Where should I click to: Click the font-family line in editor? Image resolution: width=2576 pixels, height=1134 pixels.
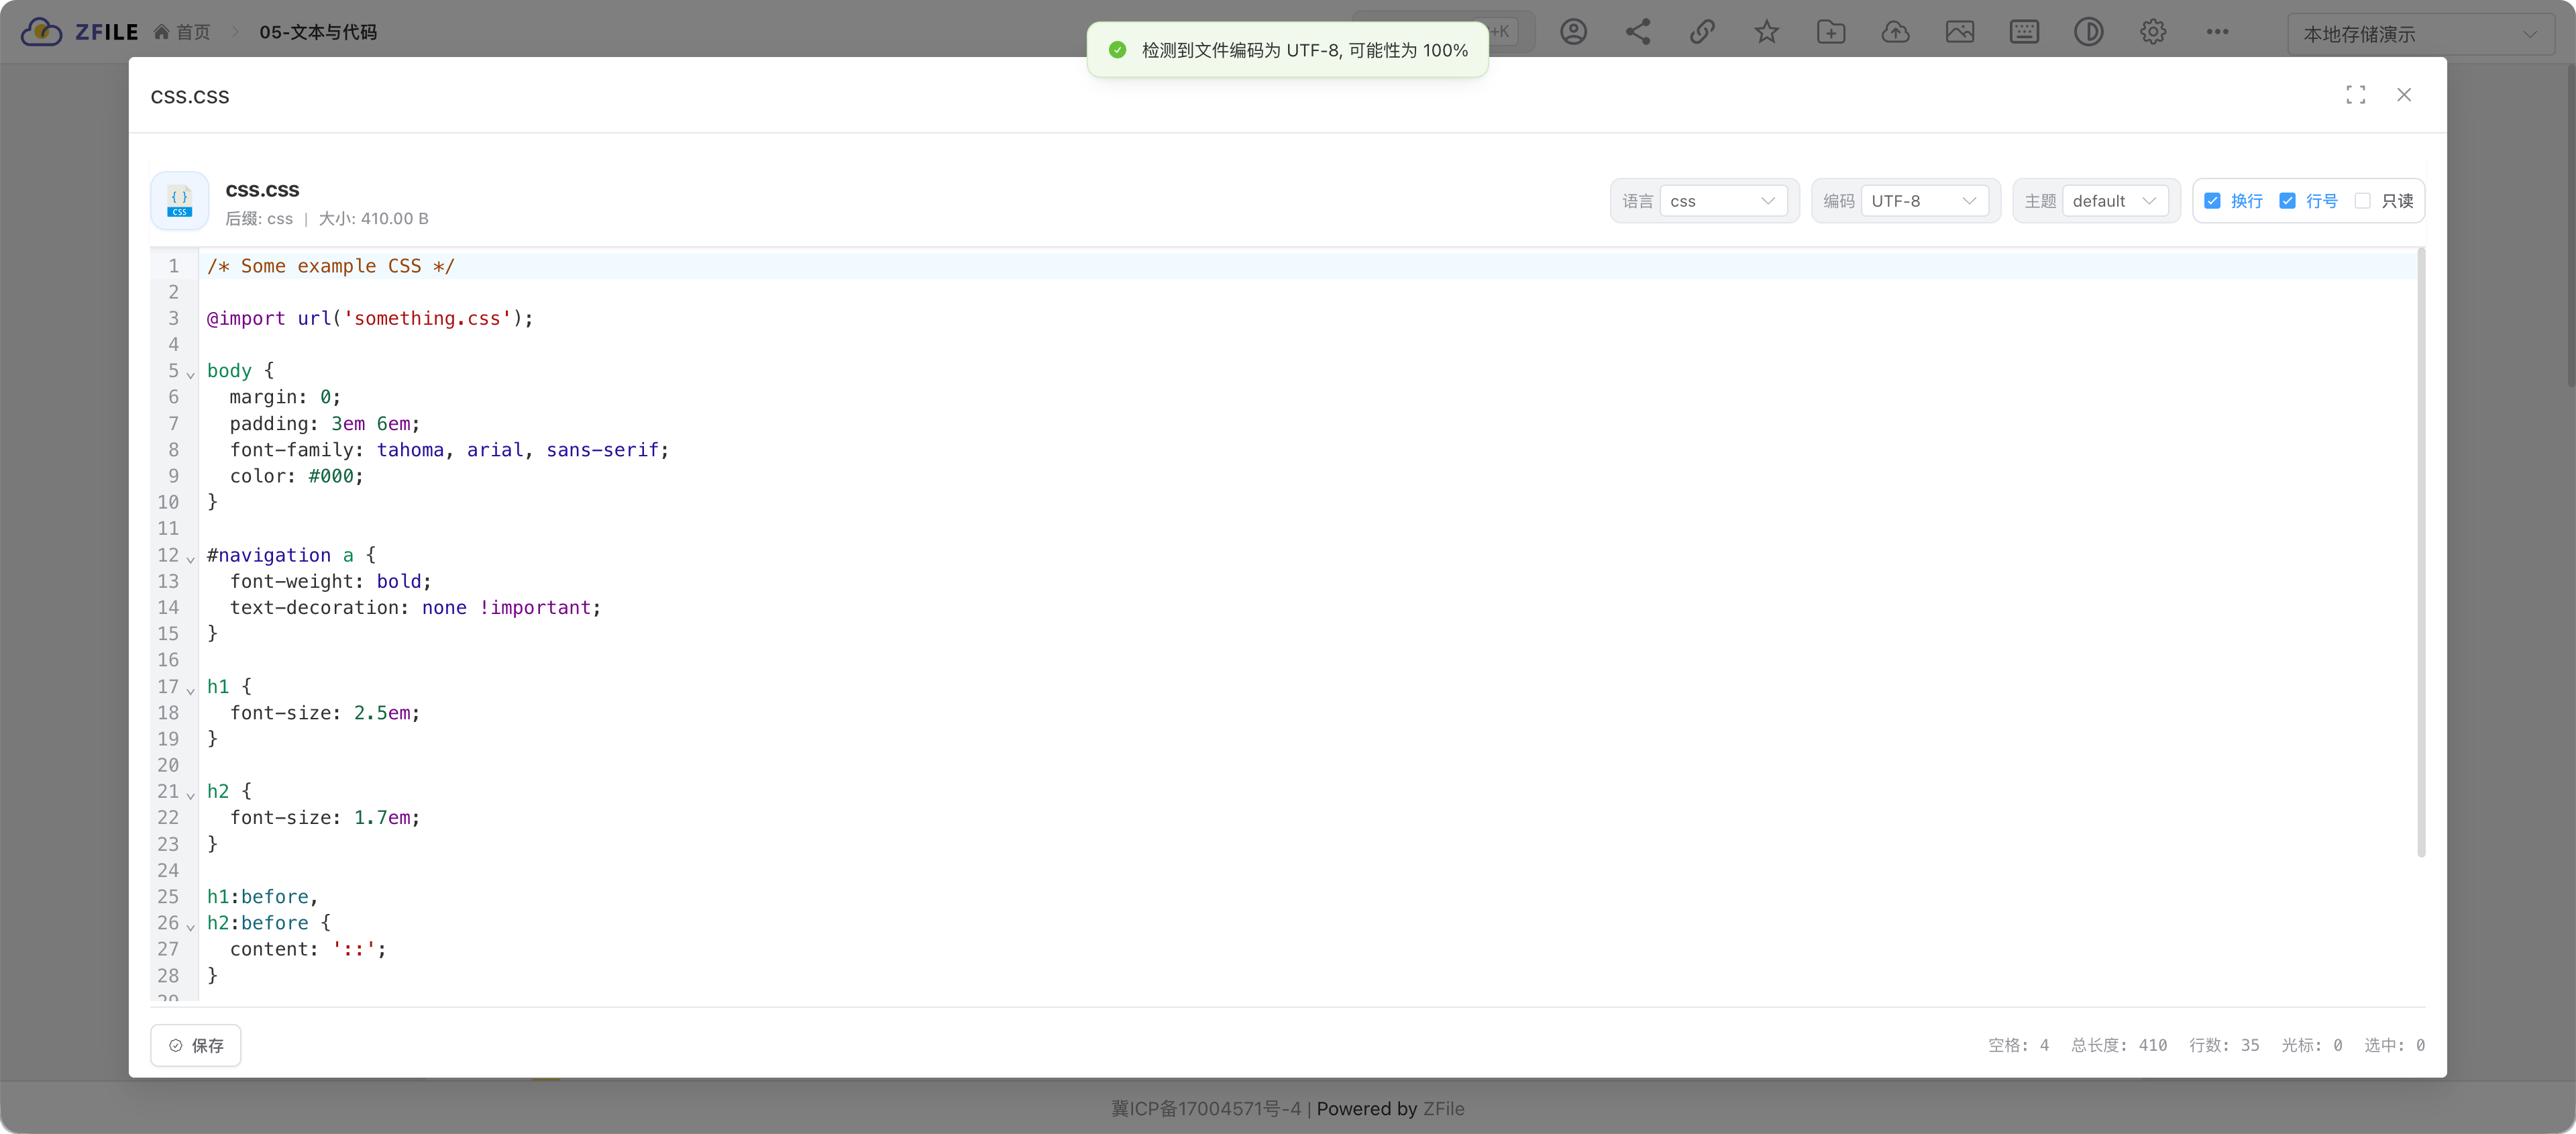point(449,450)
